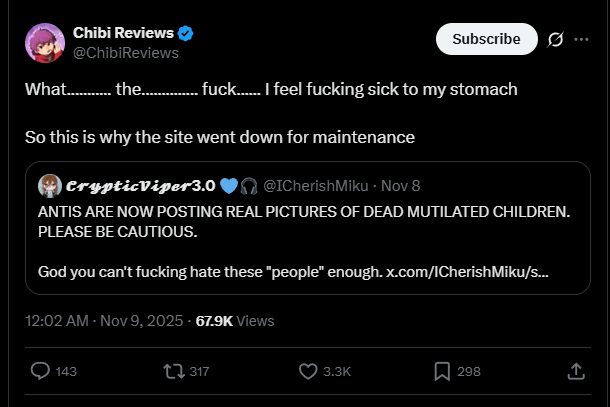Viewport: 610px width, 407px height.
Task: View the 67.9K Views analytics
Action: click(x=235, y=321)
